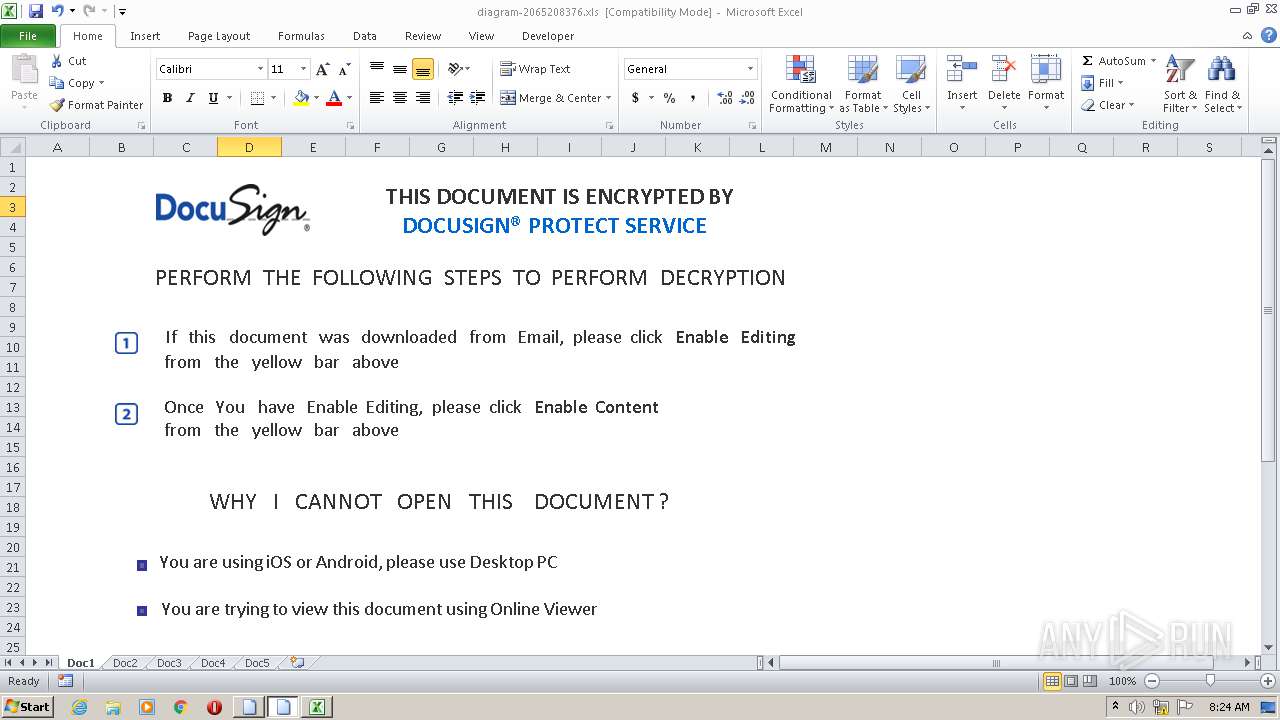Open Find & Select binoculars menu

[1222, 84]
